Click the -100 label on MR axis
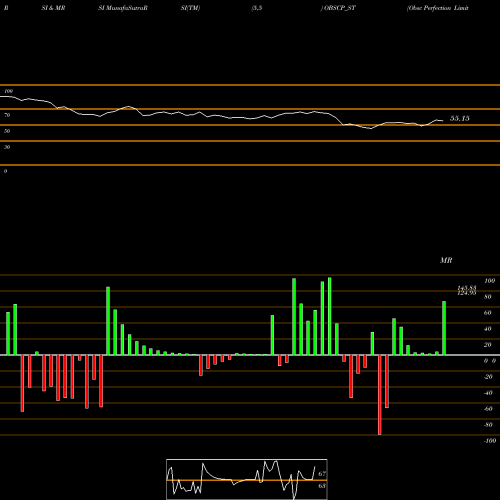This screenshot has width=500, height=500. pyautogui.click(x=490, y=441)
